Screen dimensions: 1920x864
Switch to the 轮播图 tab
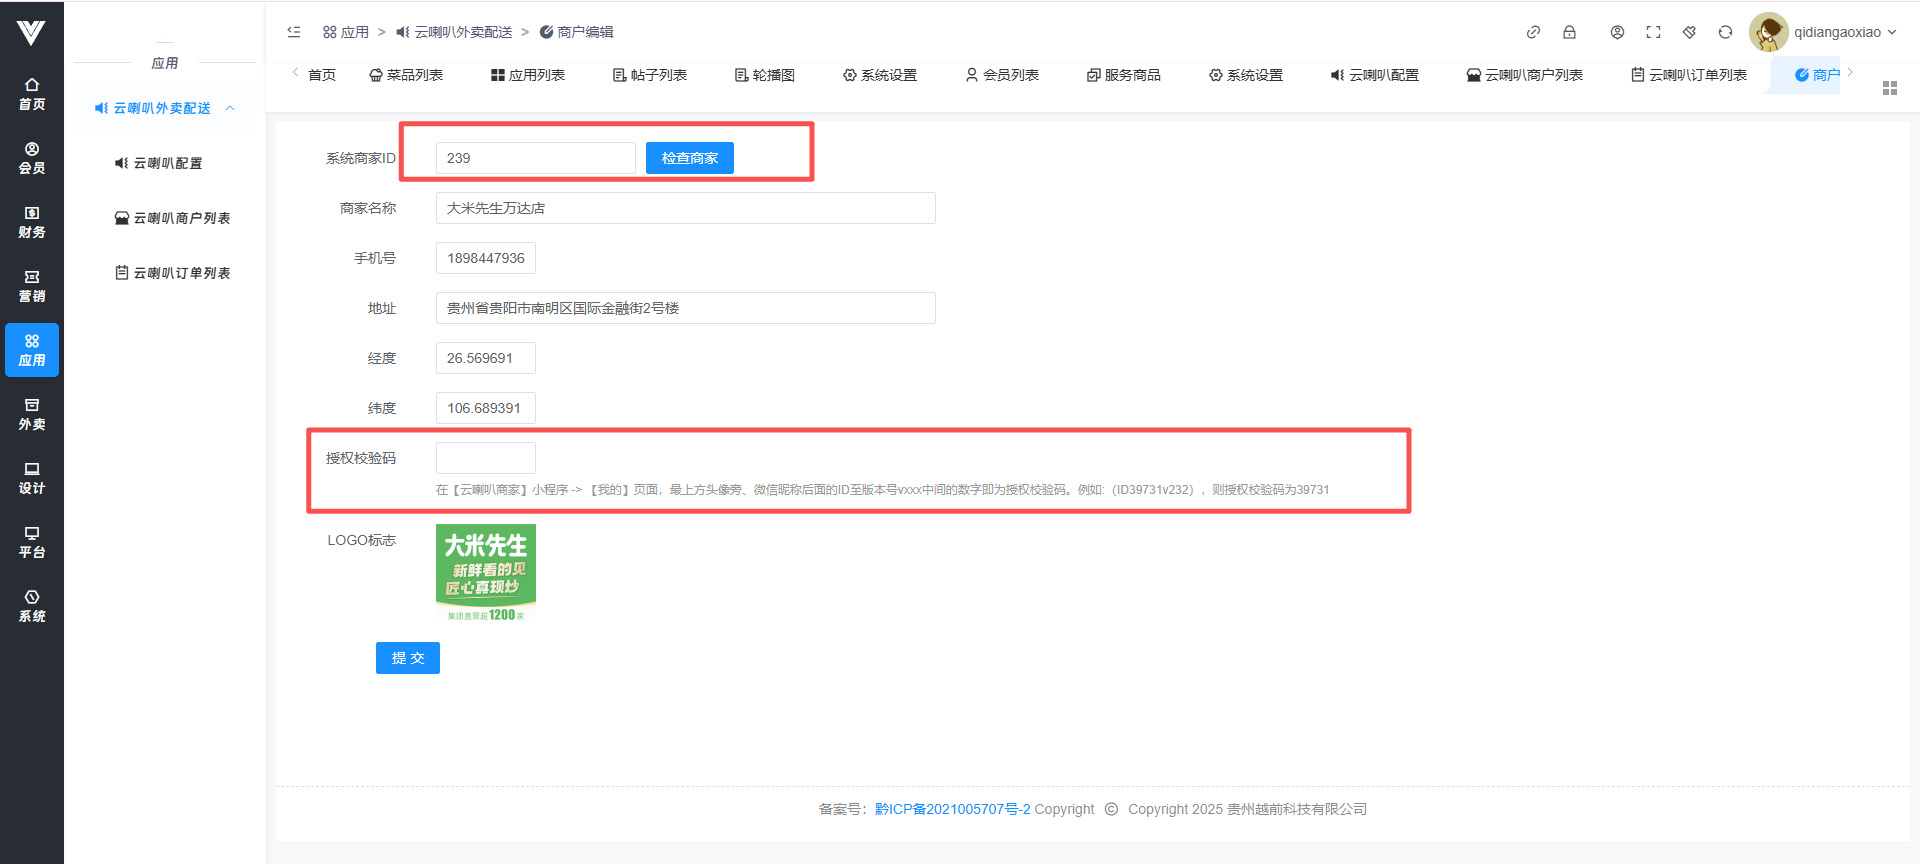765,75
